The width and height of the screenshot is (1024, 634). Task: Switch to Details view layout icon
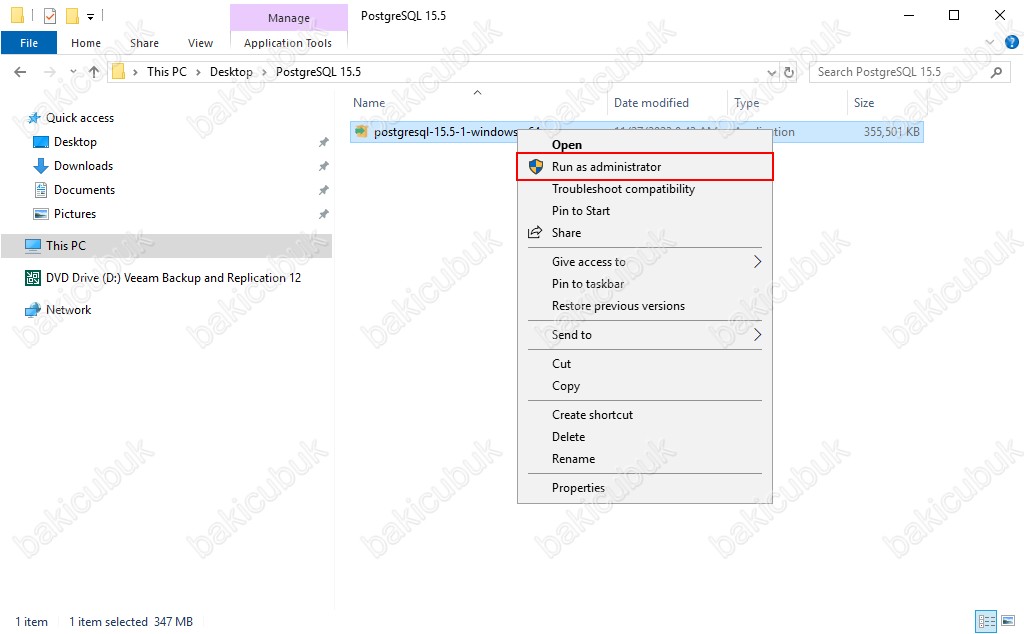[985, 621]
